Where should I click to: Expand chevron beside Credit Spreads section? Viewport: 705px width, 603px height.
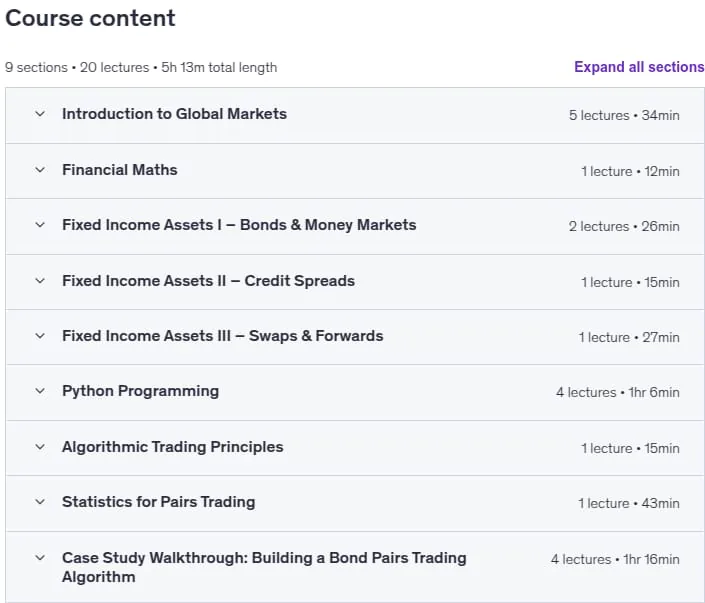click(40, 281)
